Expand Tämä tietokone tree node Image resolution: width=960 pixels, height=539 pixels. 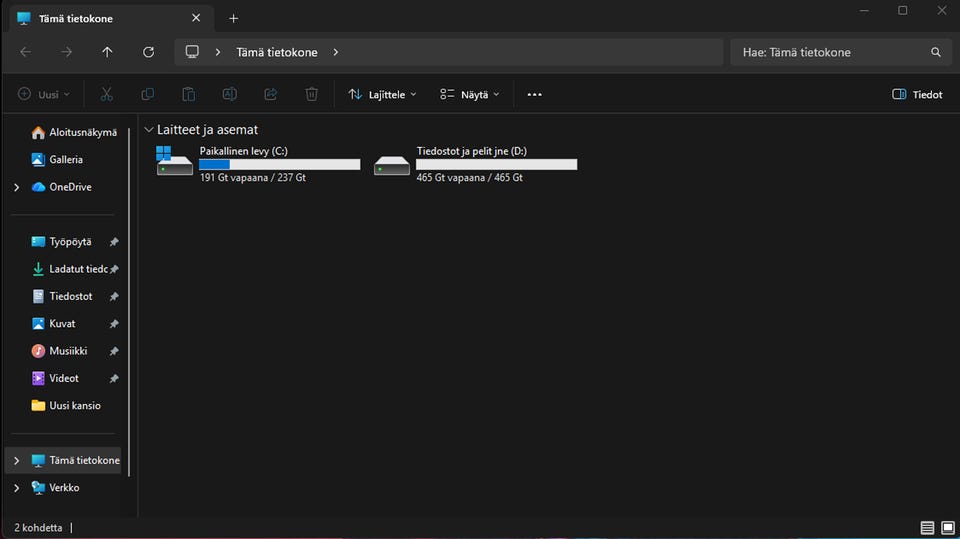tap(17, 461)
